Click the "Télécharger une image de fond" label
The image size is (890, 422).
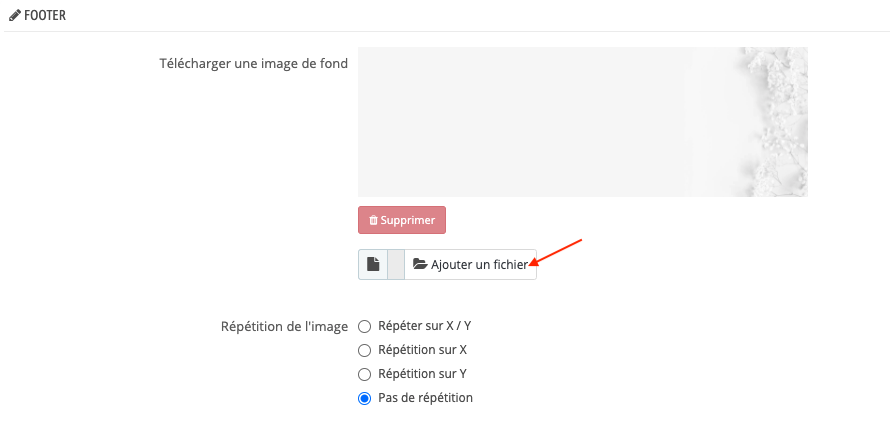253,64
